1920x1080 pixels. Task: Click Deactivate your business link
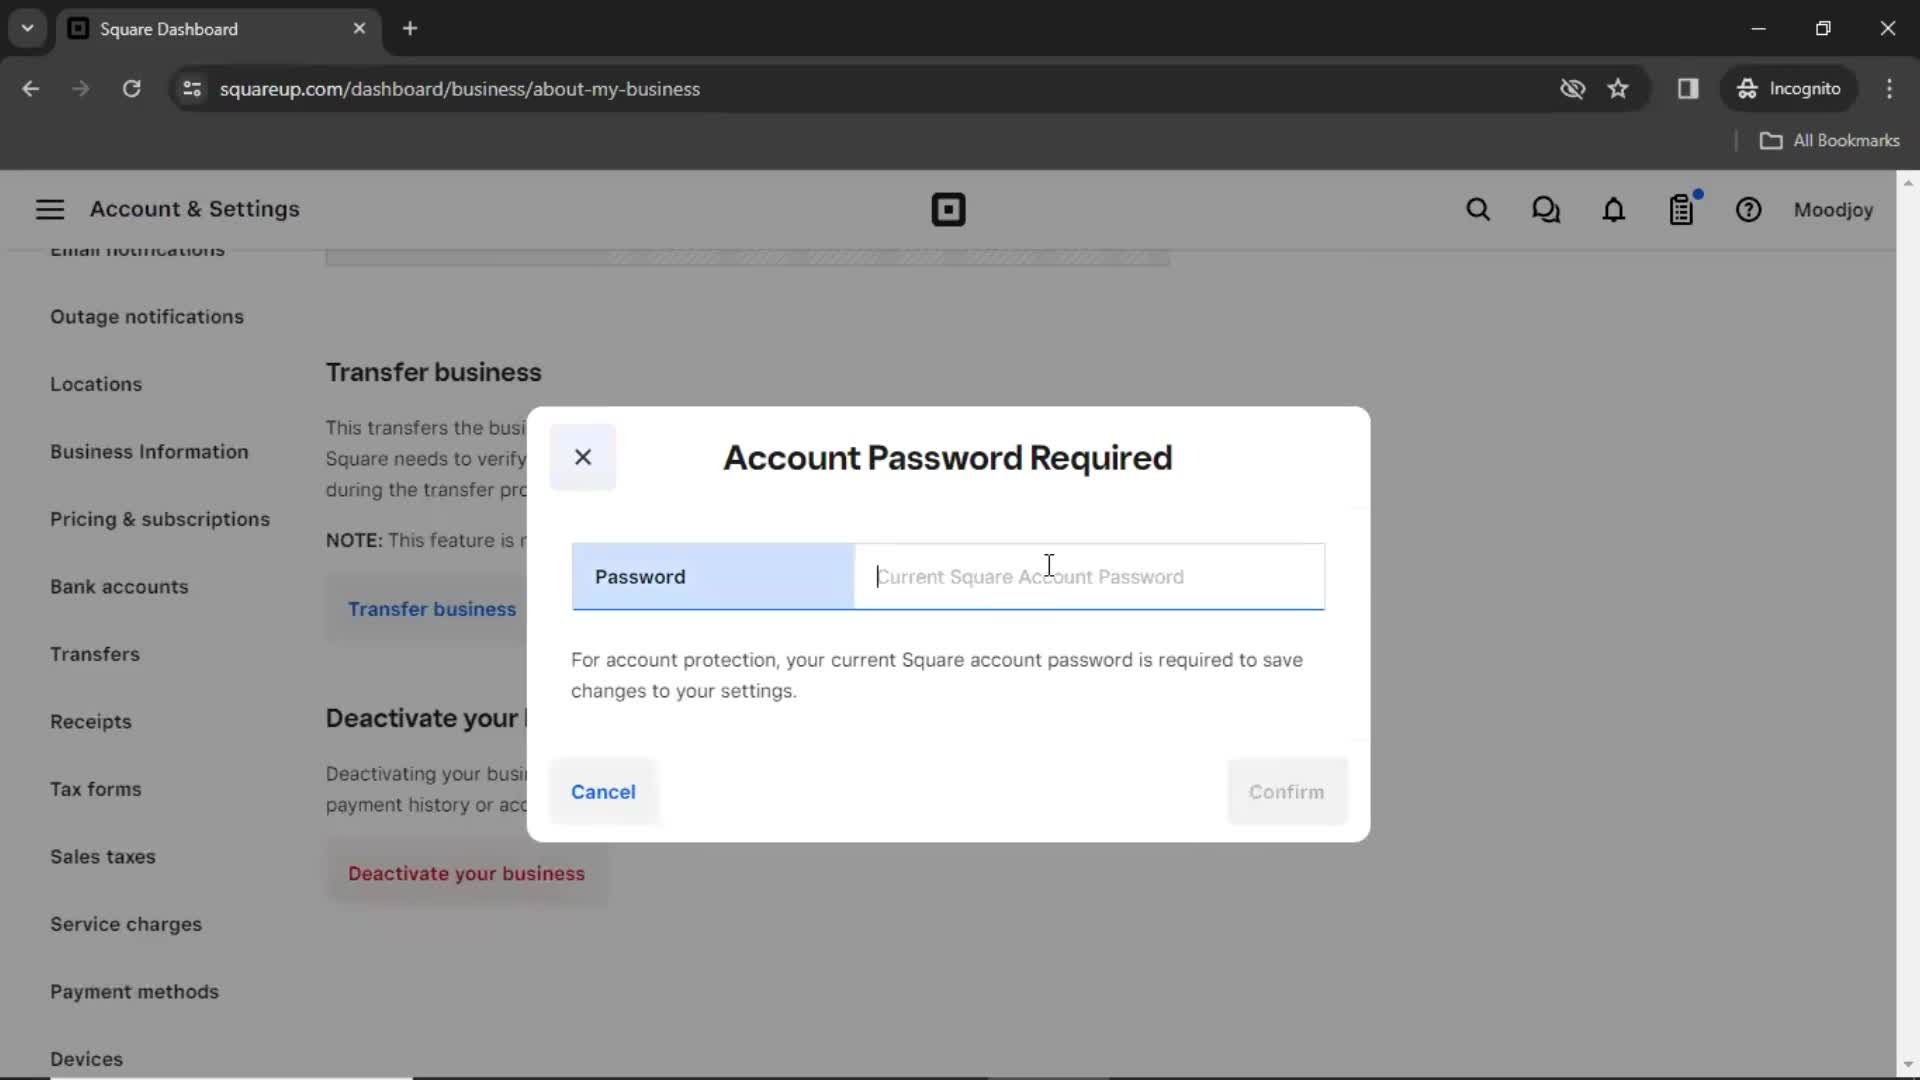coord(467,874)
